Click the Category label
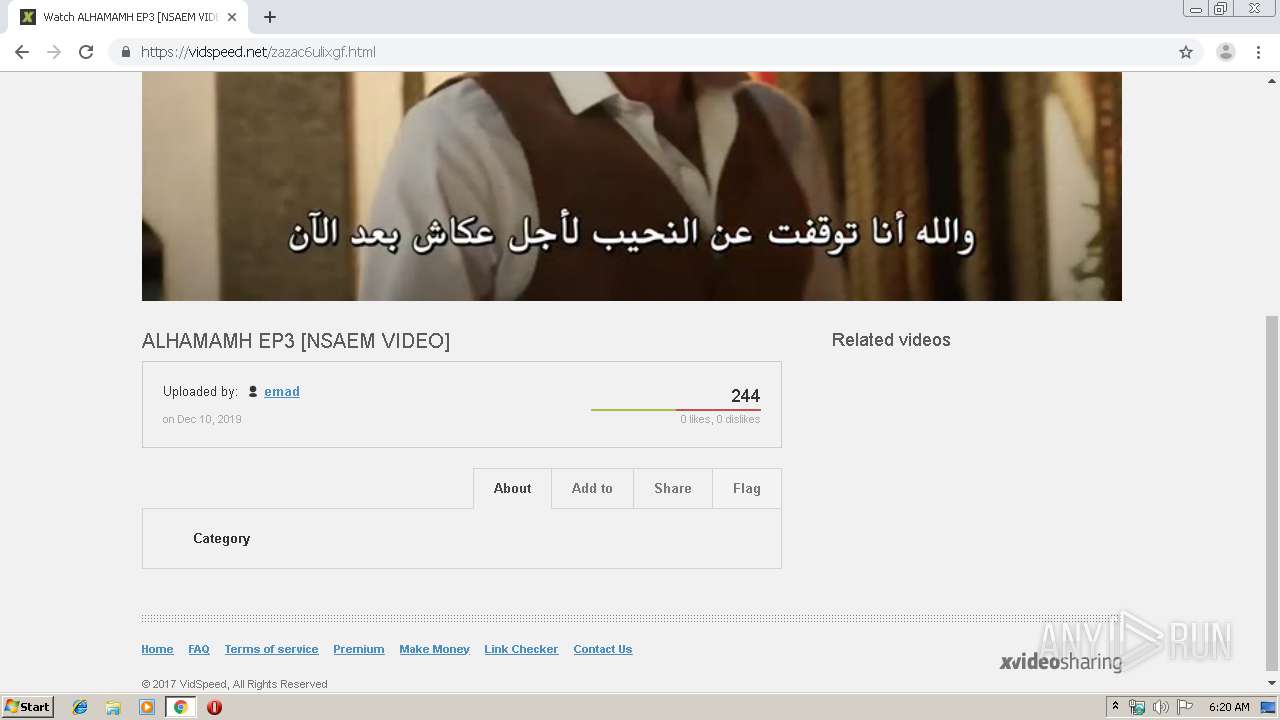The image size is (1280, 720). pos(221,538)
